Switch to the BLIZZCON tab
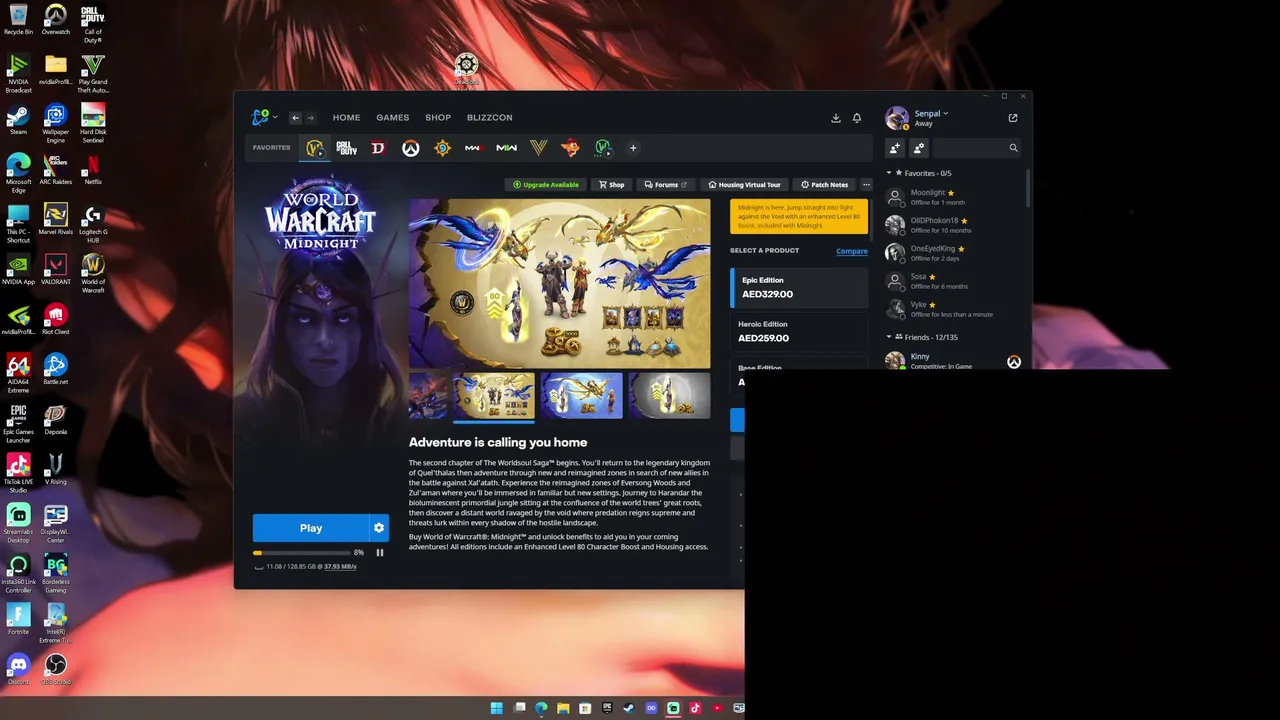Screen dimensions: 1280x720 [489, 118]
